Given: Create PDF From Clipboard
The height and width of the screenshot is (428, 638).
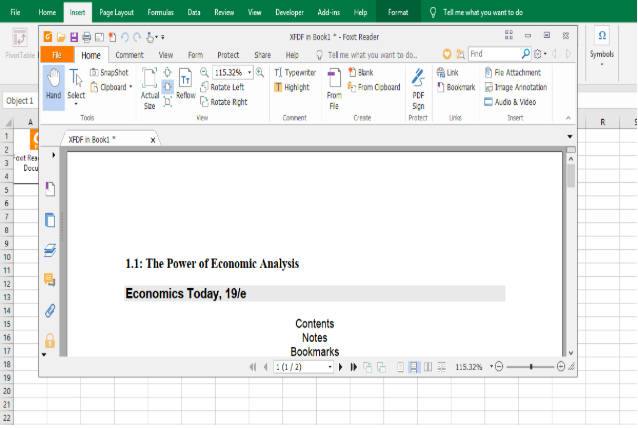Looking at the screenshot, I should click(374, 87).
